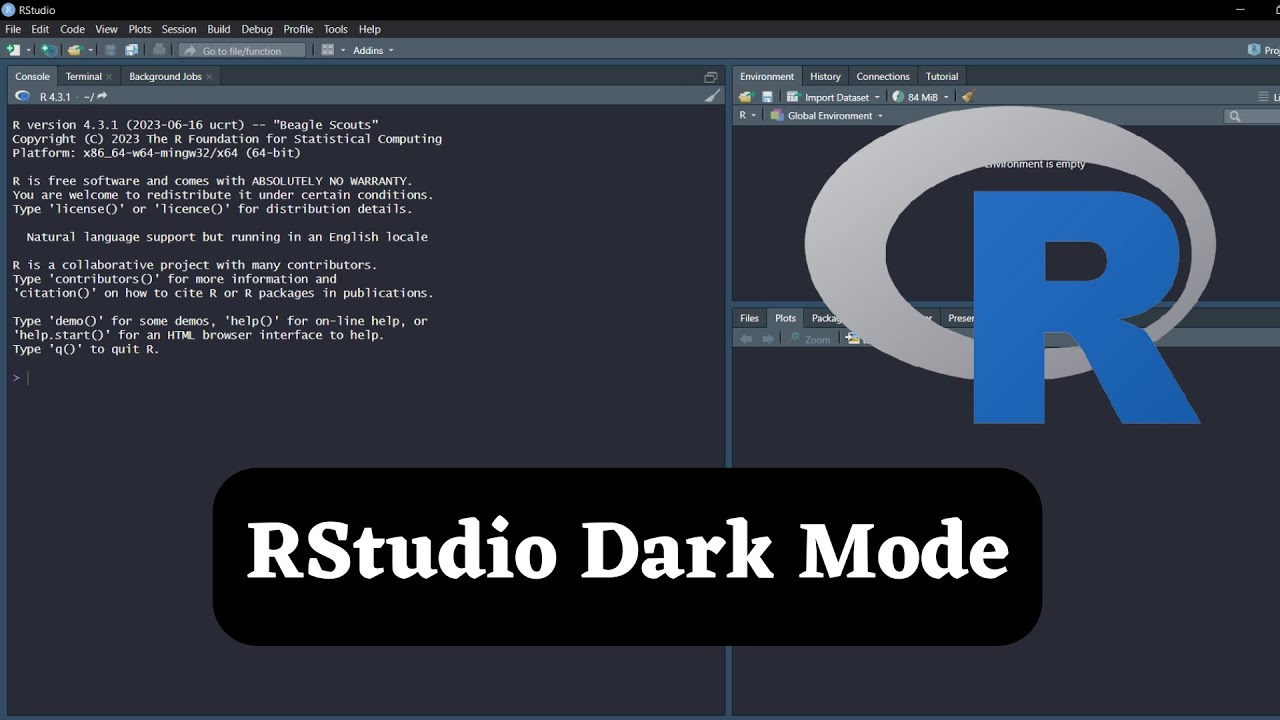
Task: Switch to the Connections tab
Action: (x=883, y=76)
